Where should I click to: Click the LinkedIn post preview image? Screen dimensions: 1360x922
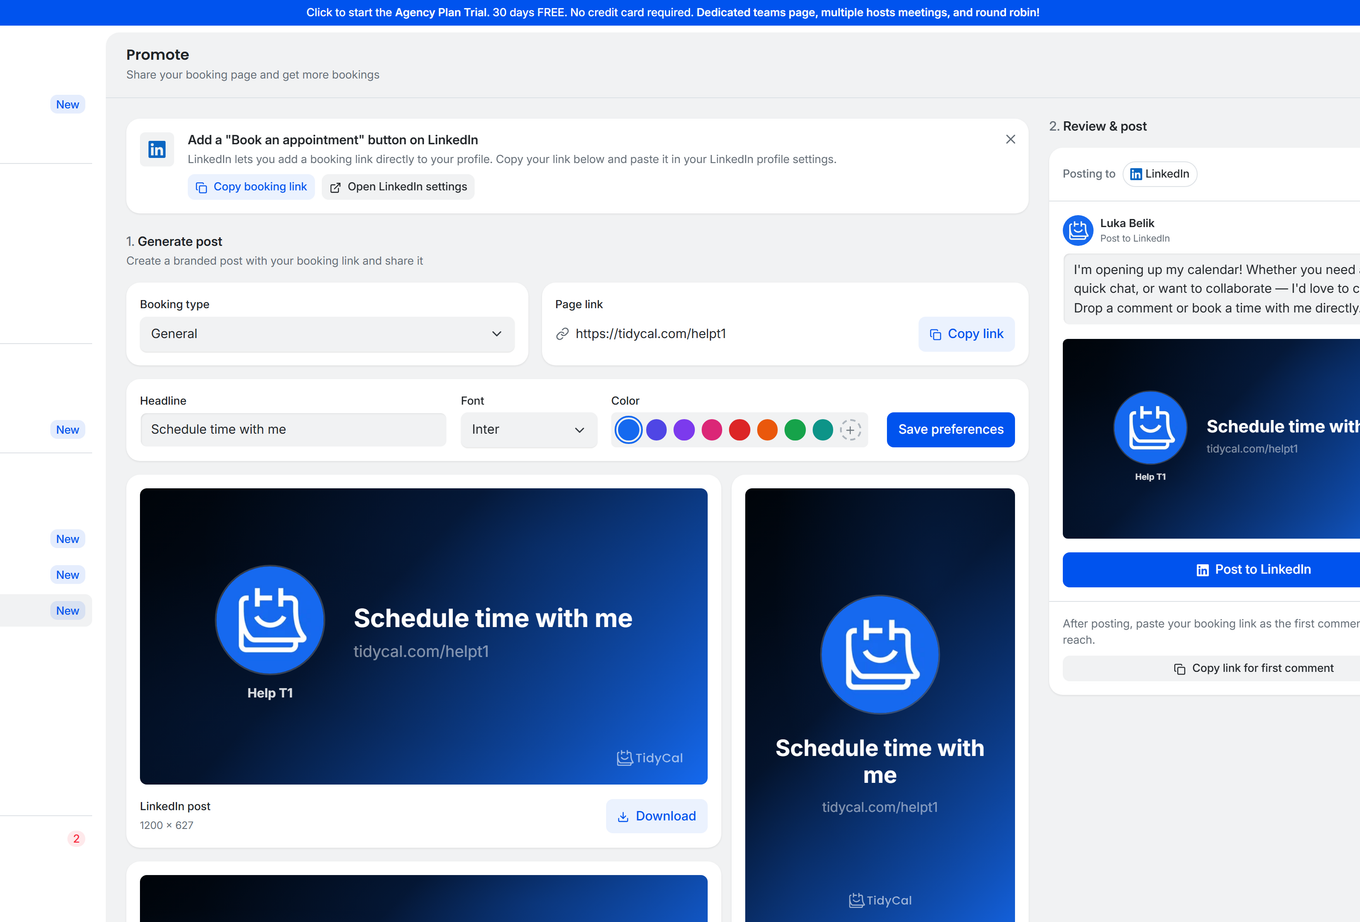(x=424, y=636)
